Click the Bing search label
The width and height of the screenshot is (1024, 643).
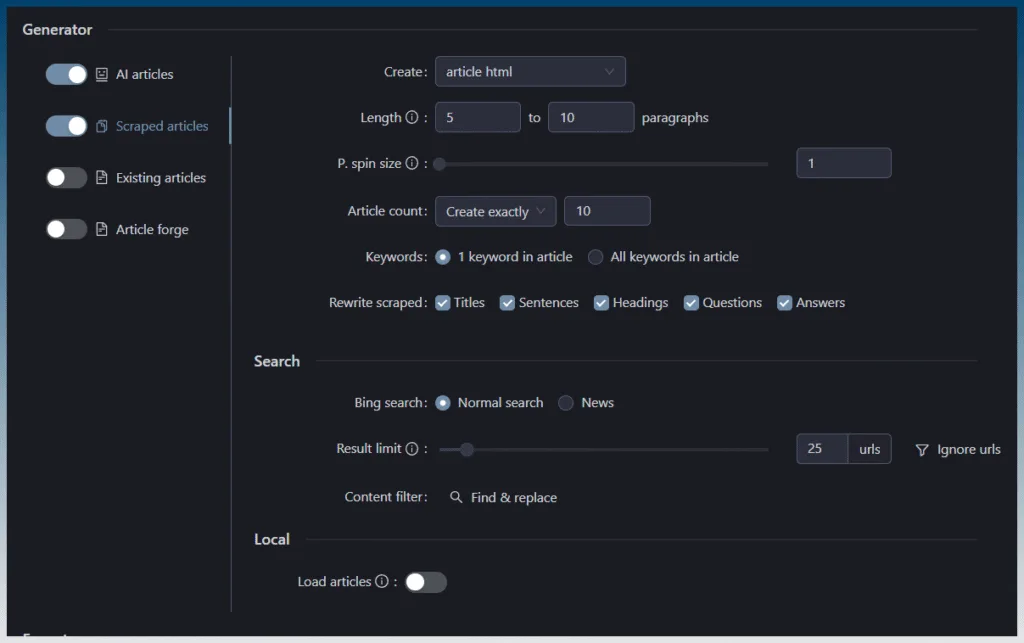391,403
